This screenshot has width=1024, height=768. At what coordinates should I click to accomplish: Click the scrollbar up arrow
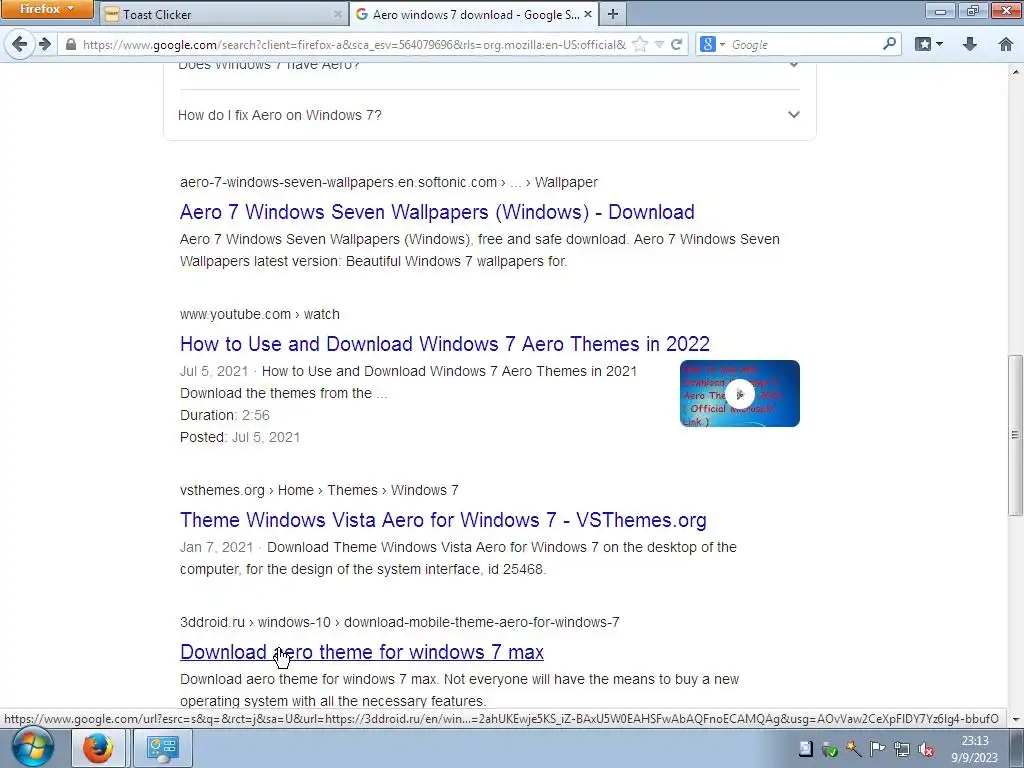tap(1016, 71)
